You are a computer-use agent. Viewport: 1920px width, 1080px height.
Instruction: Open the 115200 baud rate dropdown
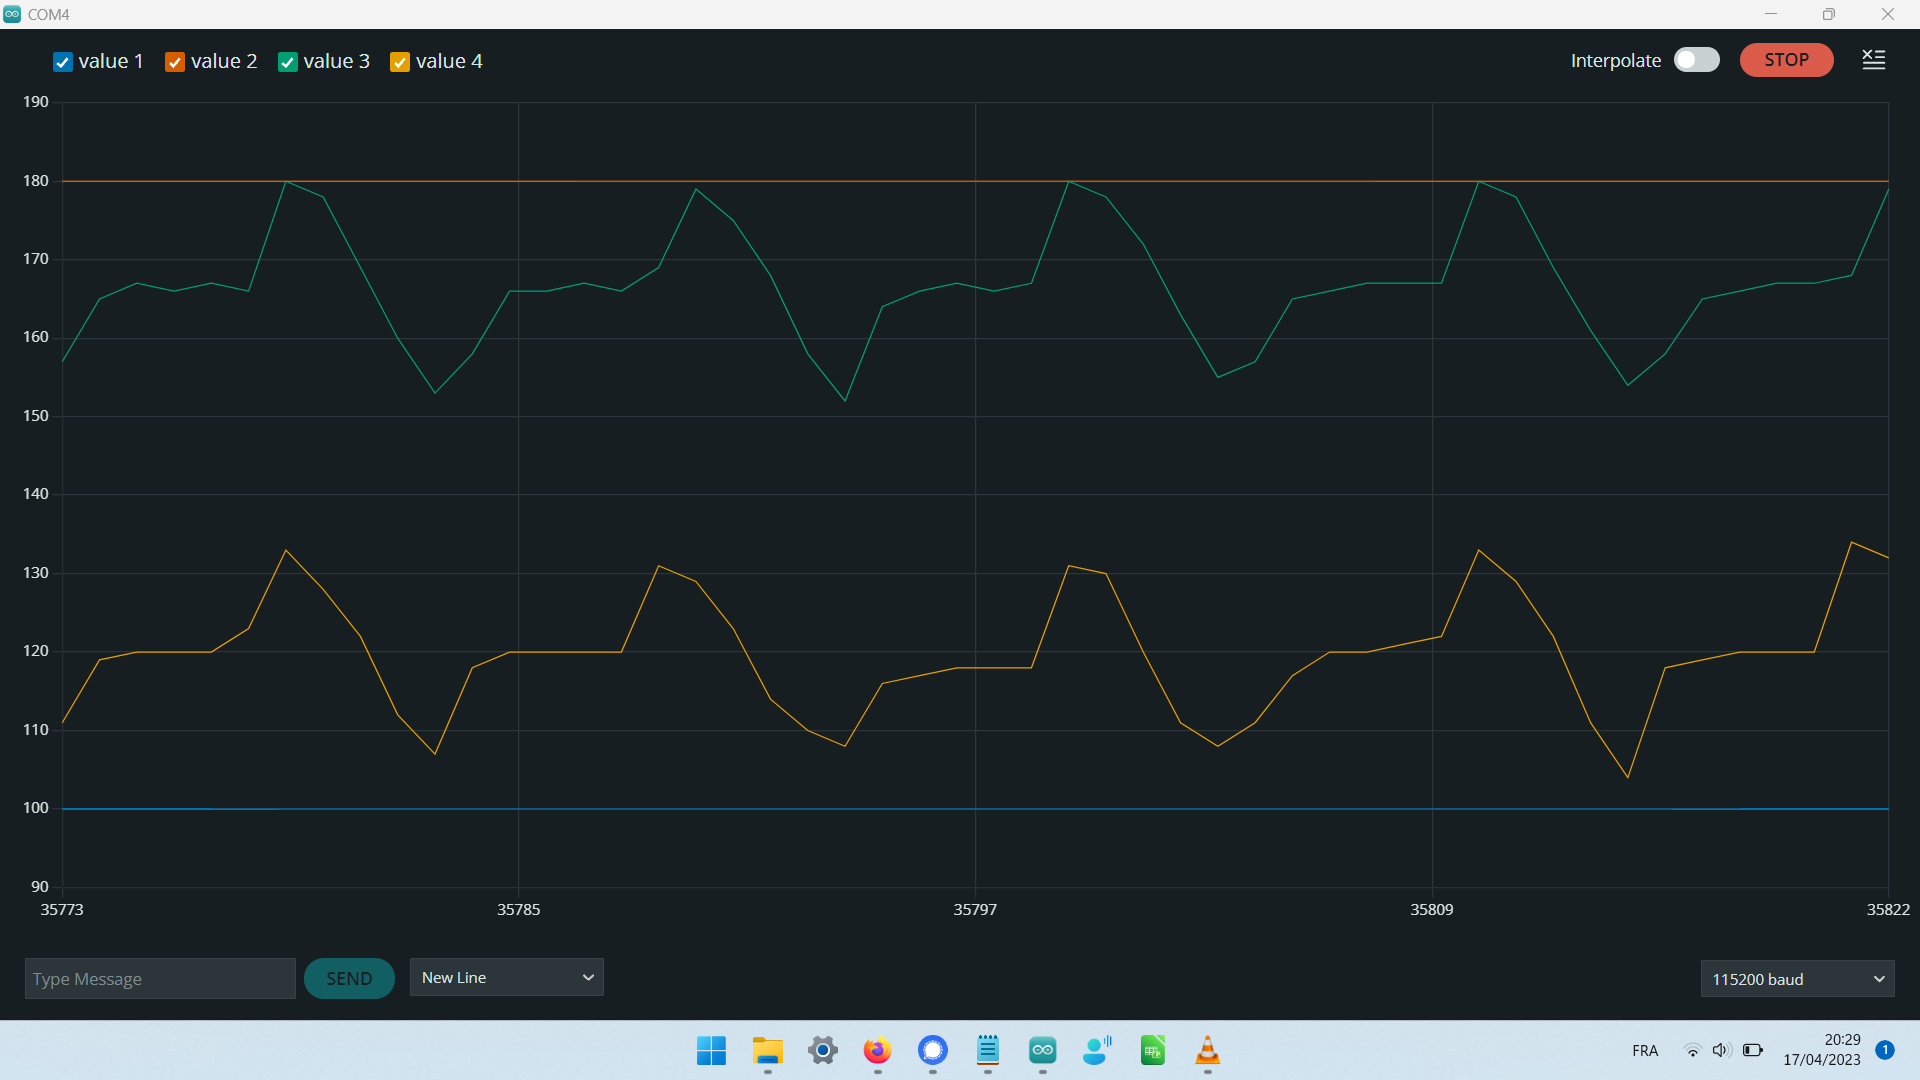click(x=1797, y=979)
